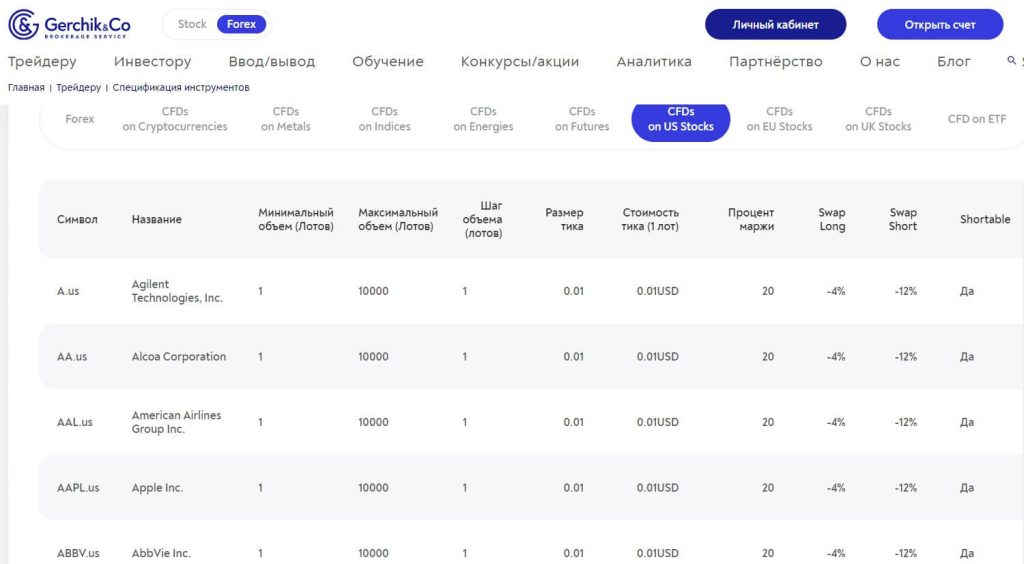This screenshot has width=1024, height=564.
Task: Click the AAPL.us symbol cell
Action: click(x=78, y=488)
